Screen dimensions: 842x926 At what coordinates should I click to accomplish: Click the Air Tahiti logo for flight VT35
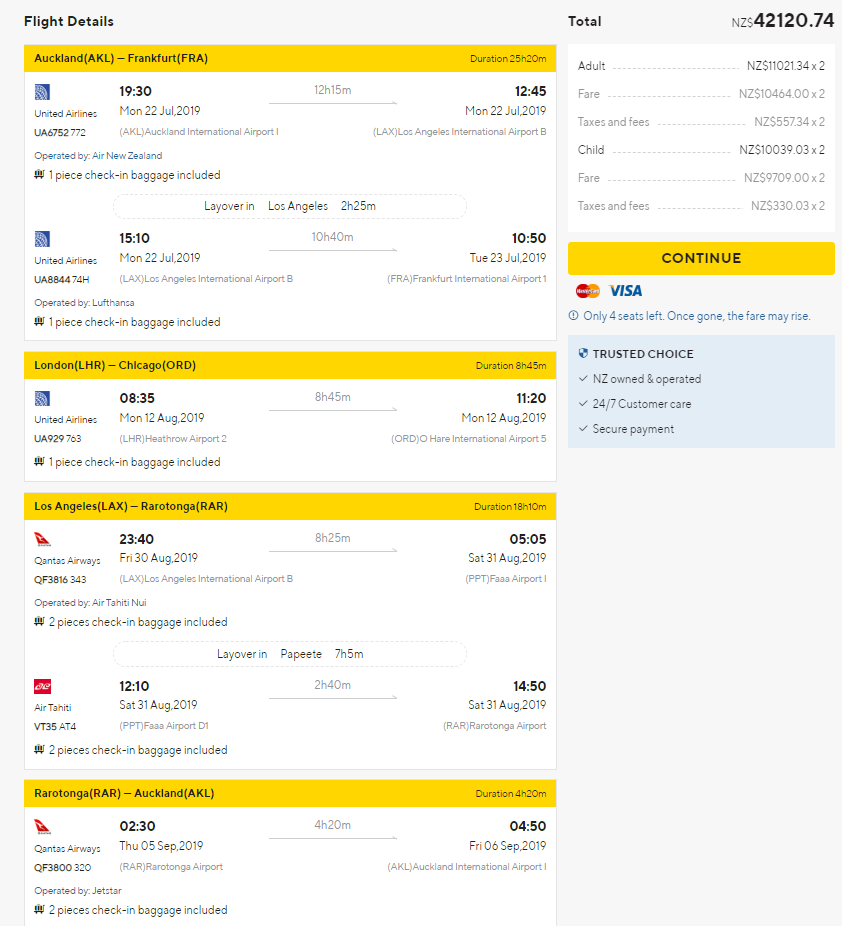coord(43,686)
